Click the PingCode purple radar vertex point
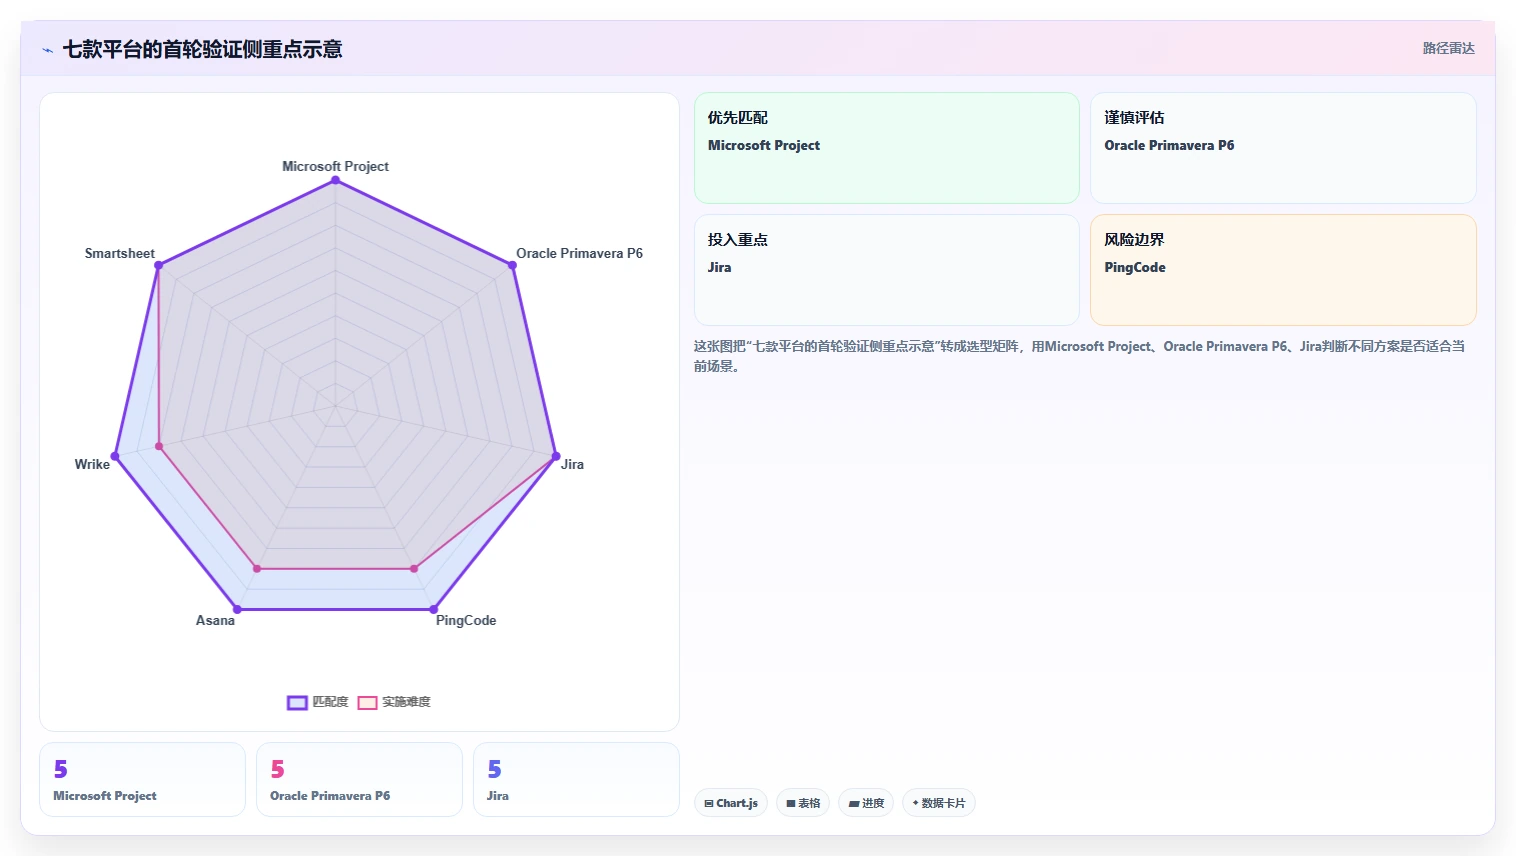The image size is (1516, 856). [x=433, y=609]
